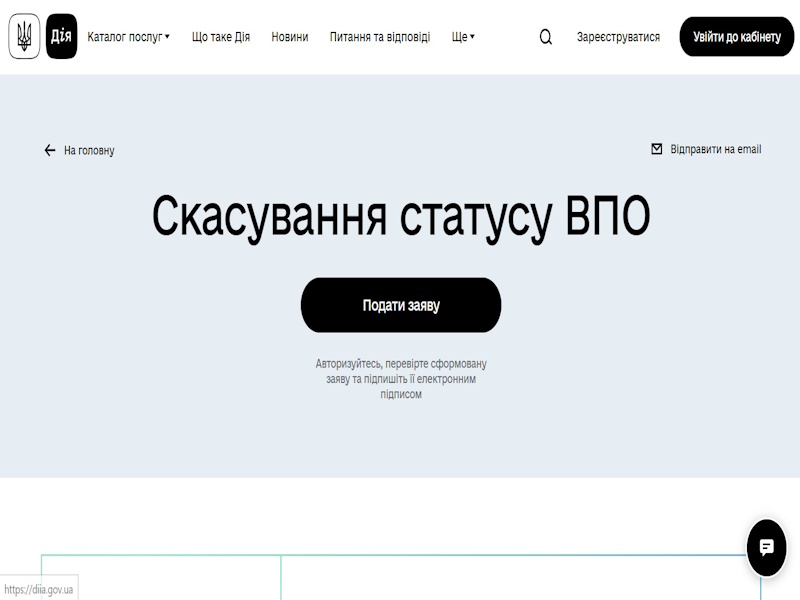This screenshot has width=800, height=600.
Task: Open the Дія home logo
Action: point(61,36)
